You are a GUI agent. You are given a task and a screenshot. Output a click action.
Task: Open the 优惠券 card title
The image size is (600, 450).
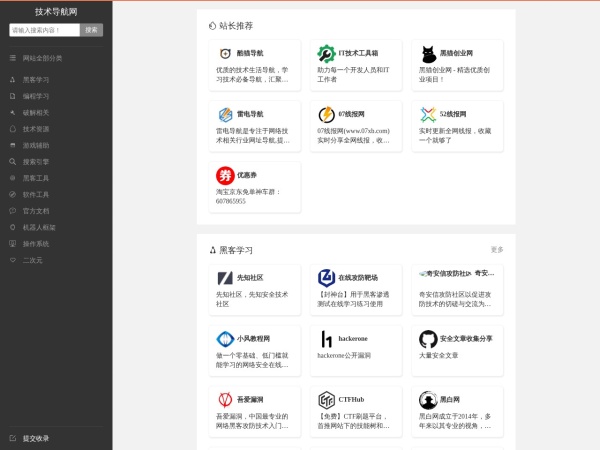point(247,175)
